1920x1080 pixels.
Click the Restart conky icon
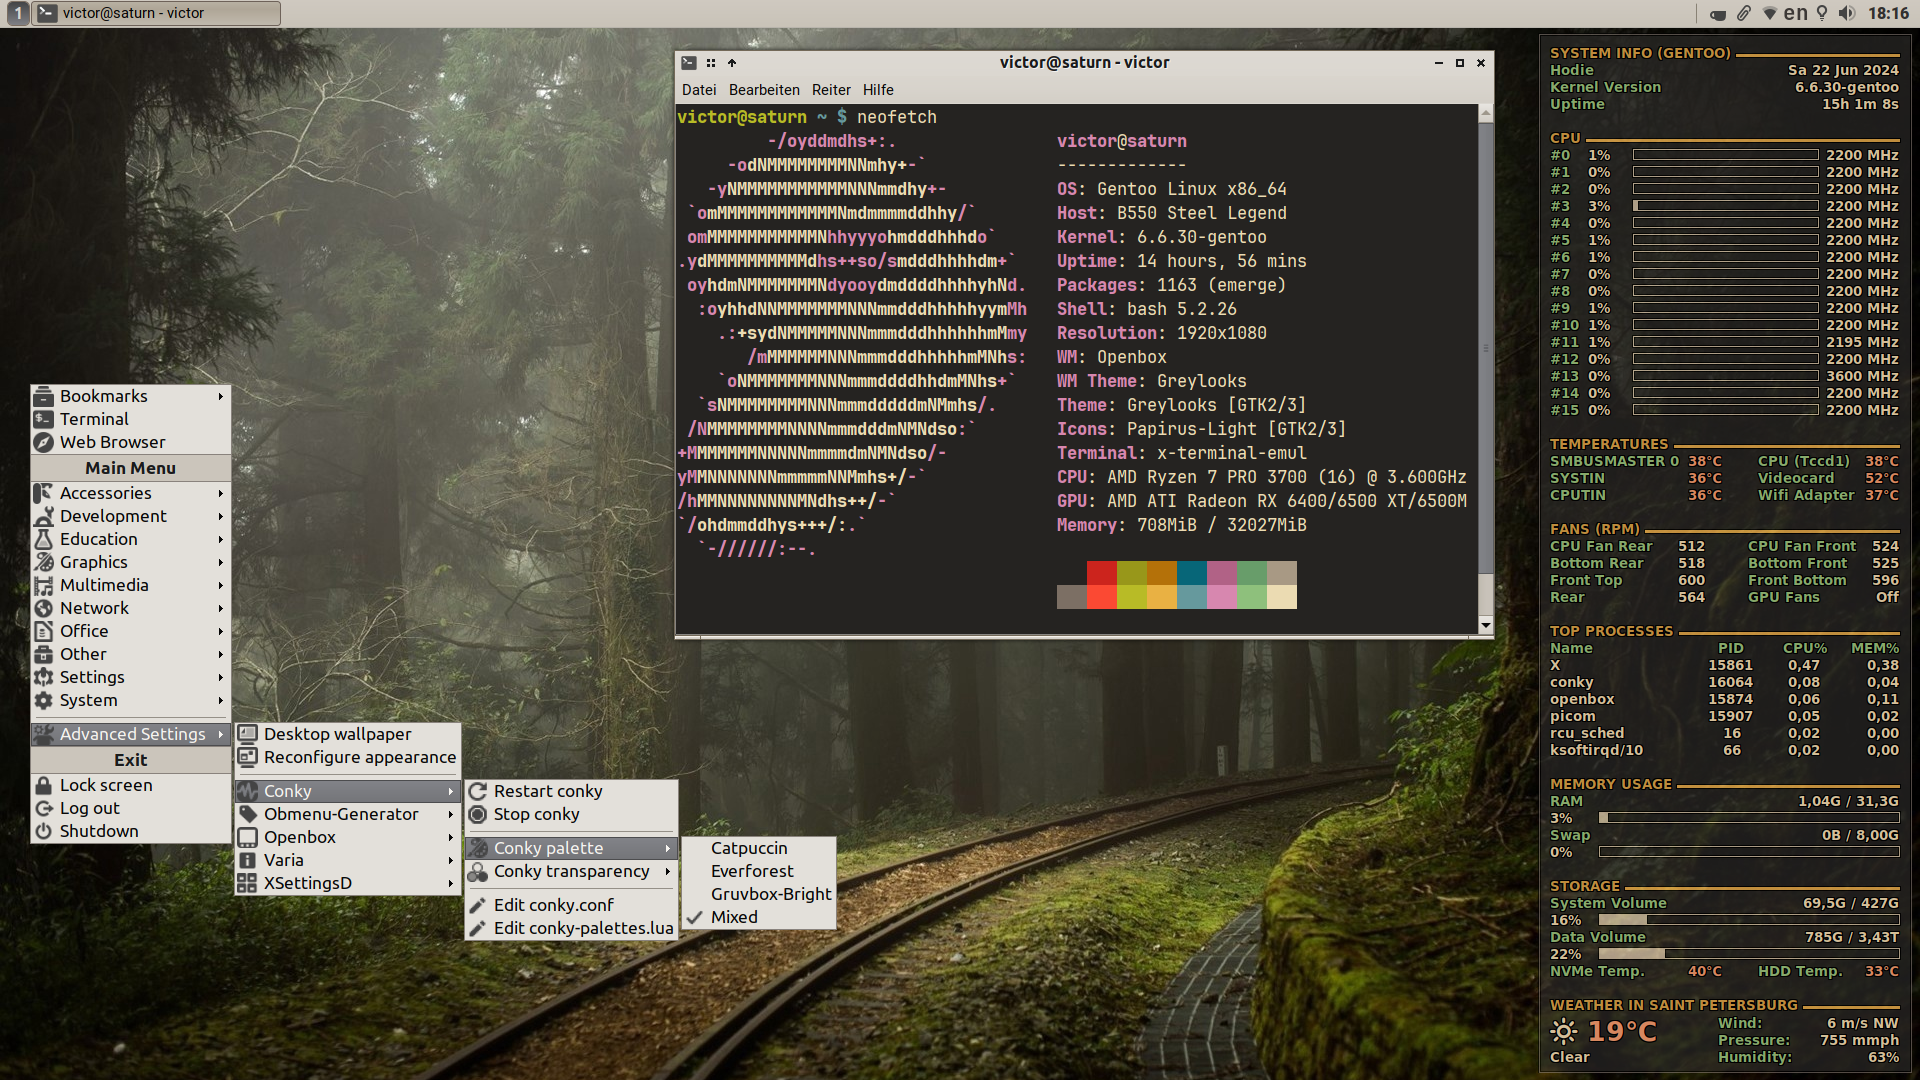click(x=478, y=791)
